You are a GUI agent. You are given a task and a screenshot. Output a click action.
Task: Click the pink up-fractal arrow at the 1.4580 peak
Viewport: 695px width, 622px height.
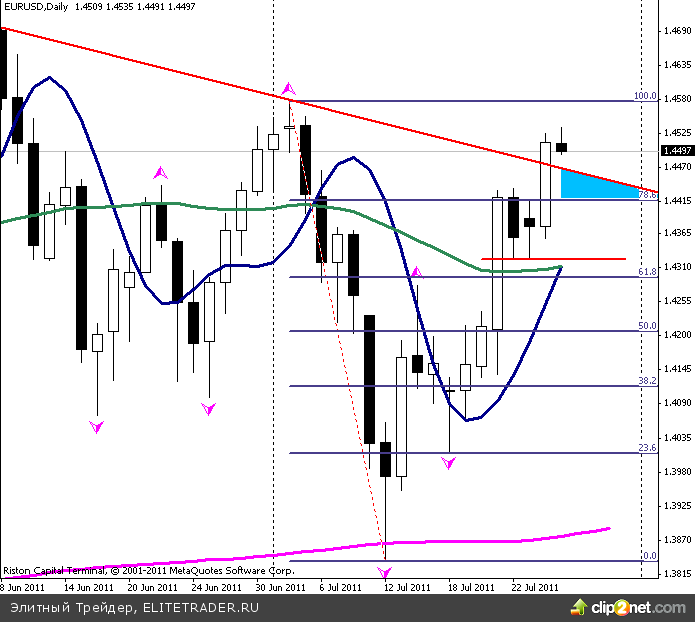pos(289,88)
